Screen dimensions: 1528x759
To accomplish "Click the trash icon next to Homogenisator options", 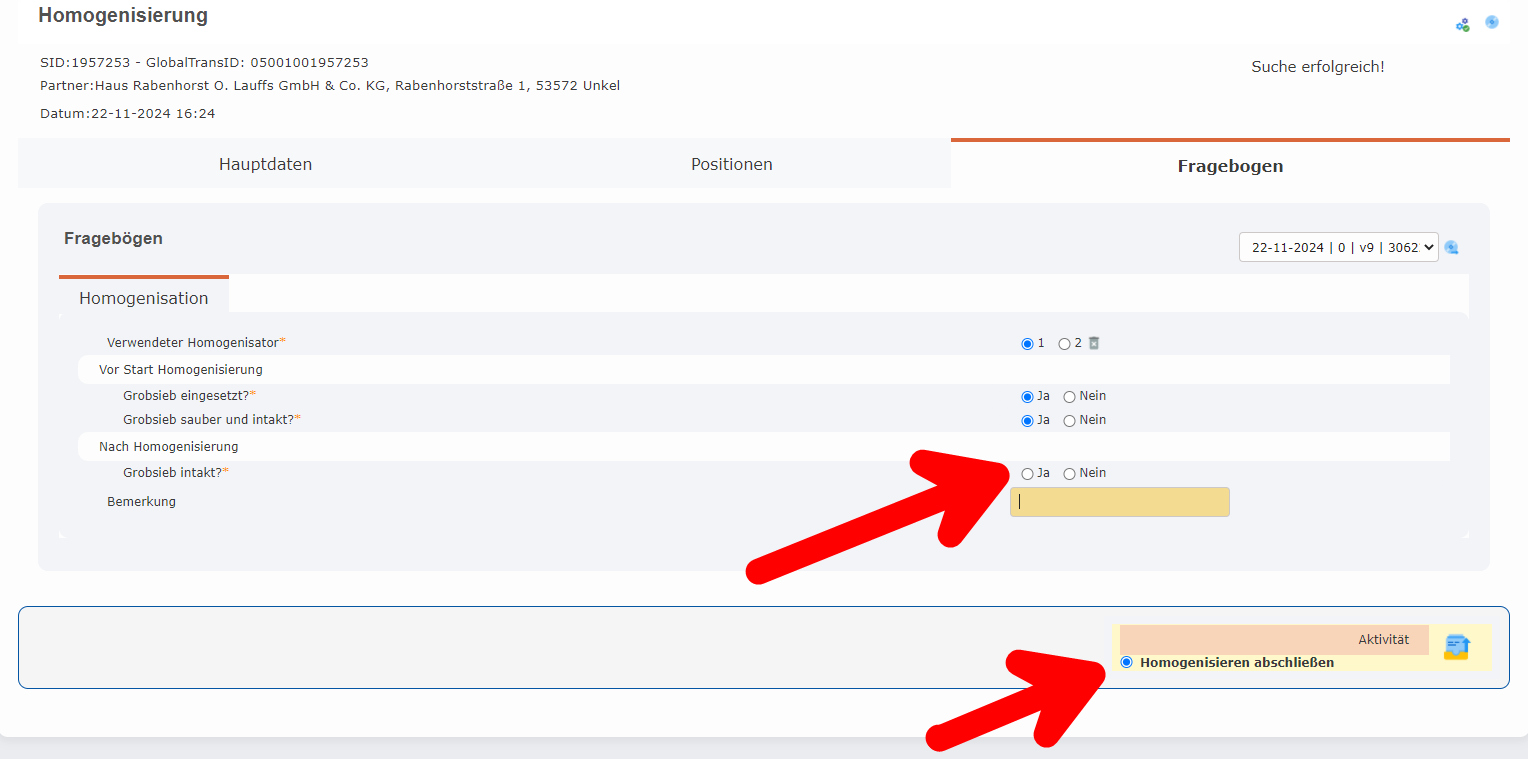I will coord(1094,343).
